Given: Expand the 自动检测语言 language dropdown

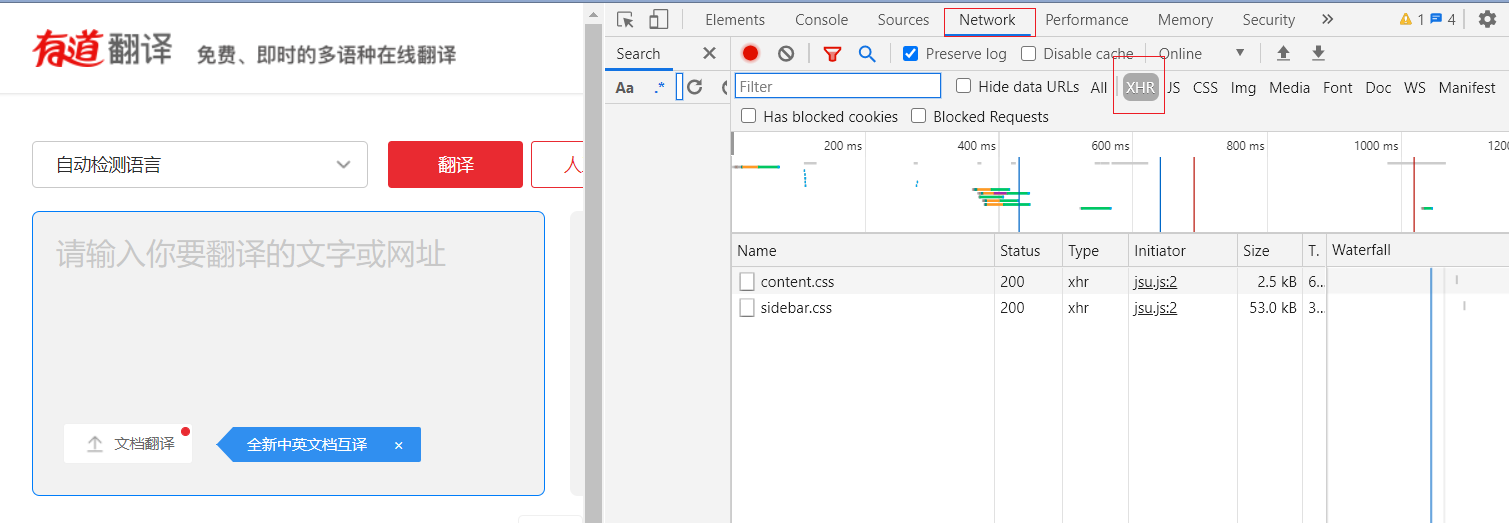Looking at the screenshot, I should pos(200,165).
